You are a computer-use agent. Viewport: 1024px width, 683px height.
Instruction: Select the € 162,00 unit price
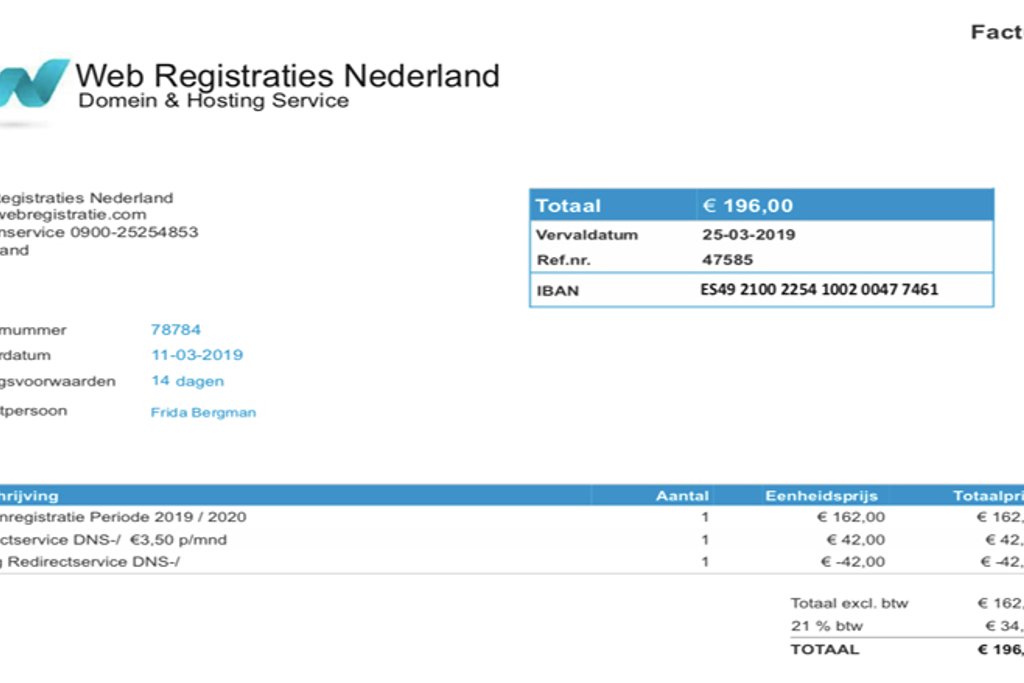click(x=851, y=517)
